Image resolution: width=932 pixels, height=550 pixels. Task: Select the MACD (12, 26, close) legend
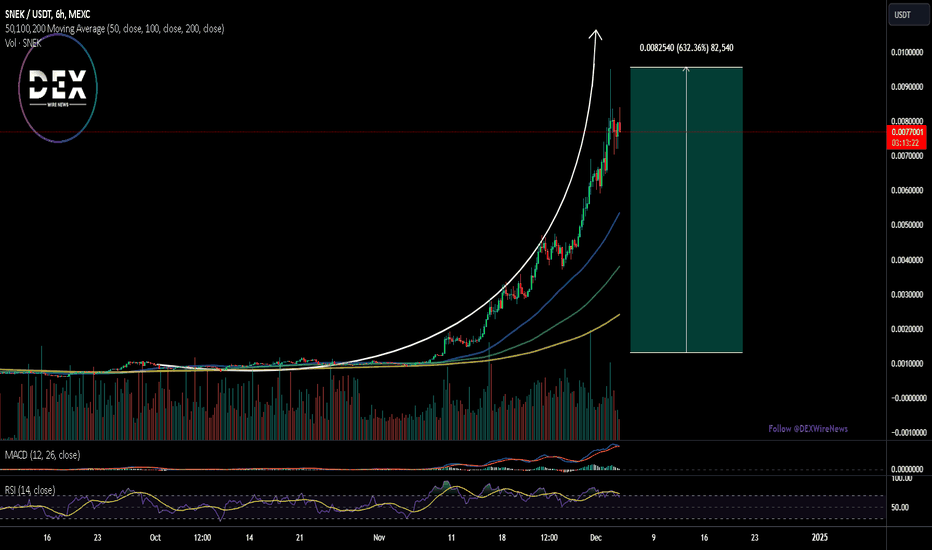(x=42, y=455)
